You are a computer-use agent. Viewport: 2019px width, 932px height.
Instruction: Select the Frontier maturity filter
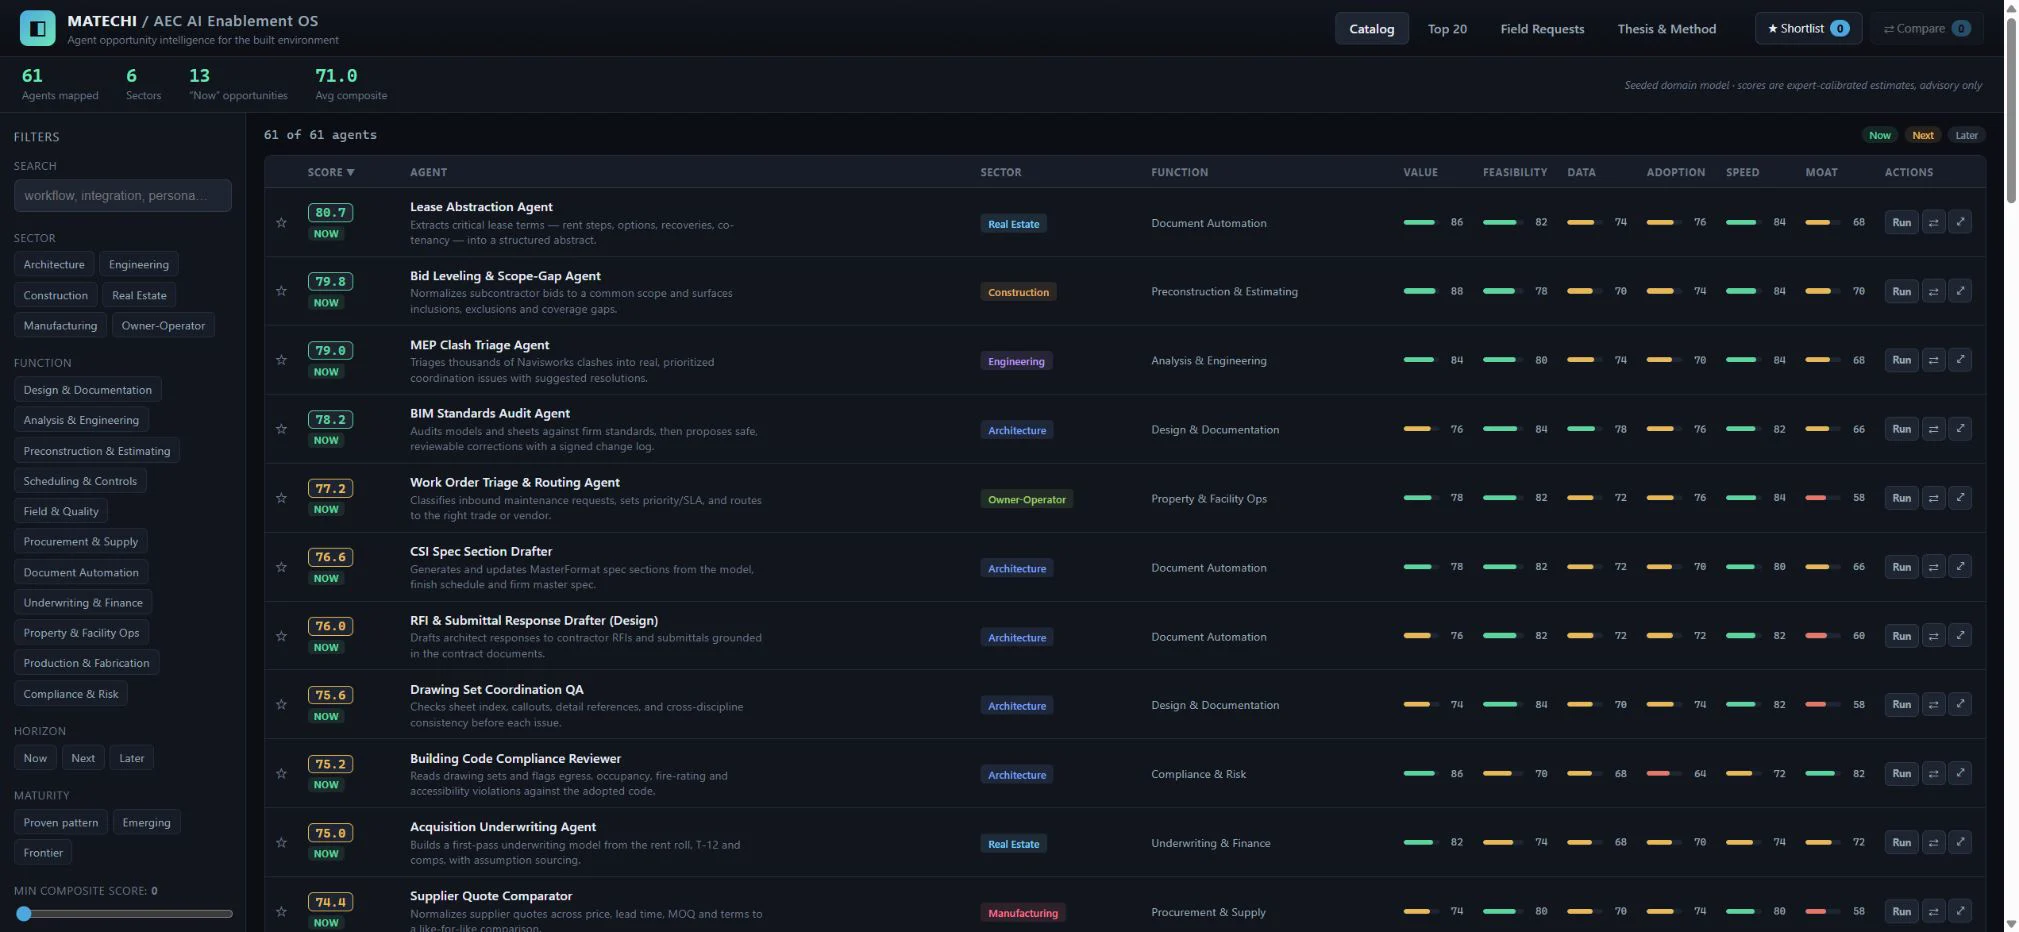(x=43, y=852)
